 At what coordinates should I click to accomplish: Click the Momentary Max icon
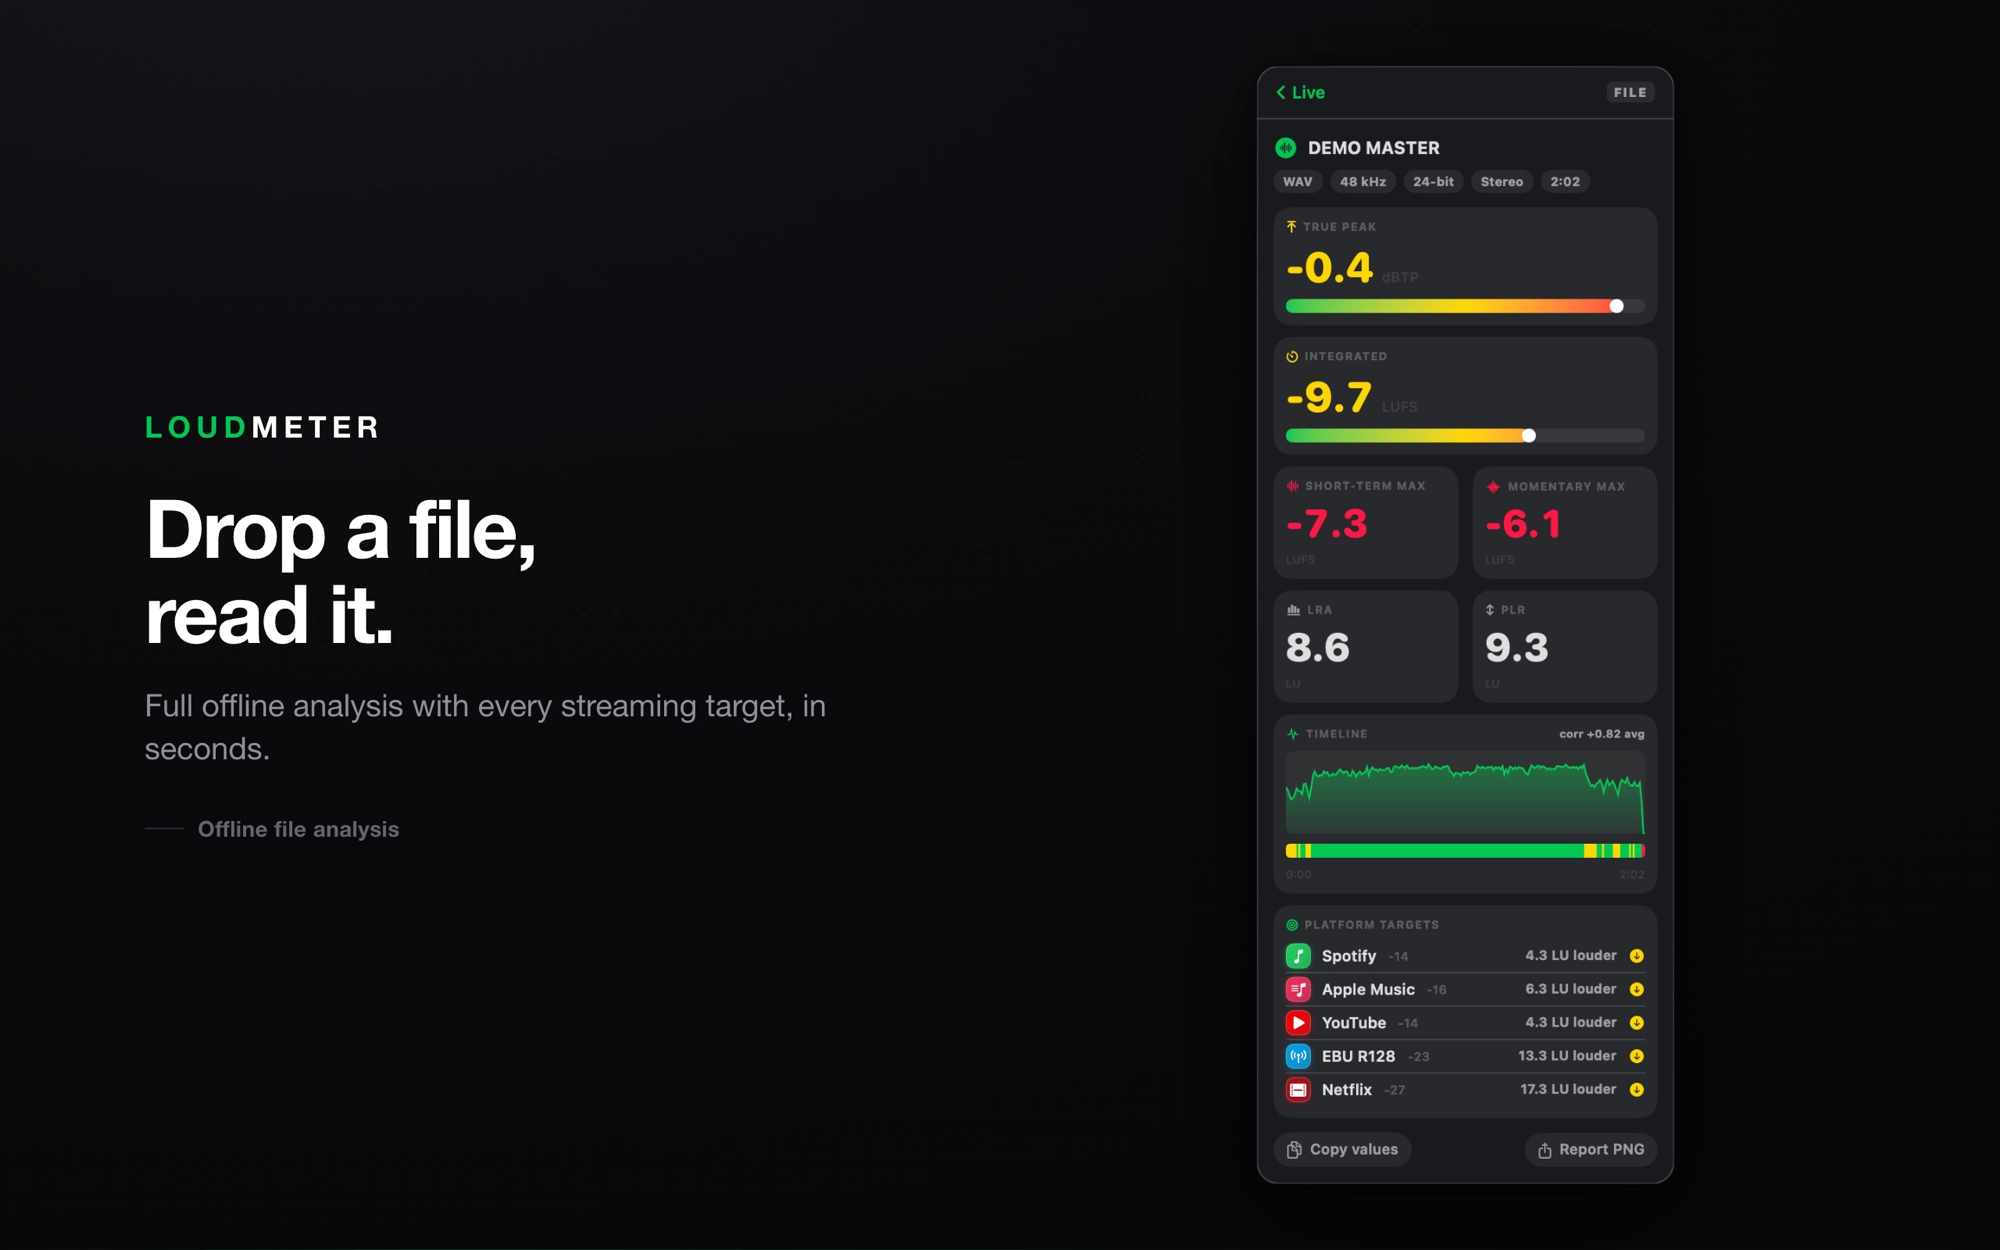coord(1493,487)
